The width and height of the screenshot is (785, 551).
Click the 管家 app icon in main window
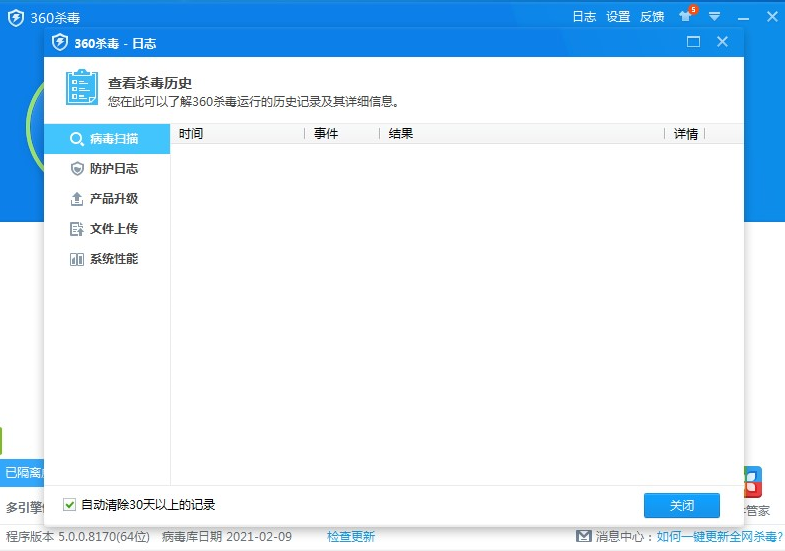pyautogui.click(x=752, y=482)
